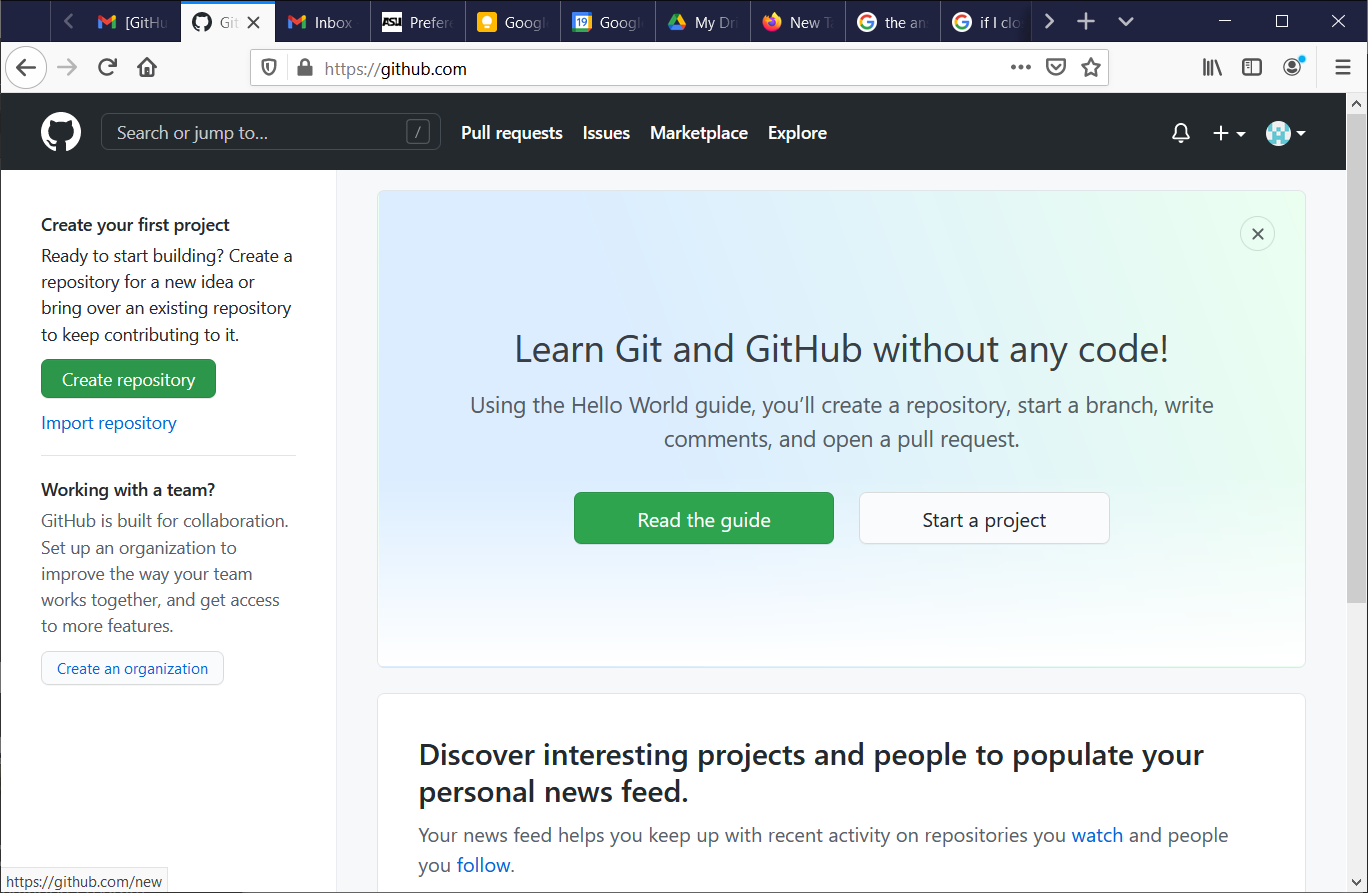Image resolution: width=1368 pixels, height=893 pixels.
Task: Click the vertical scrollbar thumb
Action: pos(1357,358)
